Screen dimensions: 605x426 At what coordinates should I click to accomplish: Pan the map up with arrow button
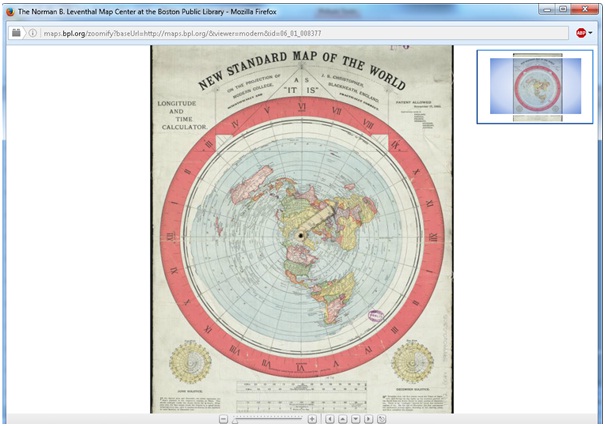pos(343,419)
